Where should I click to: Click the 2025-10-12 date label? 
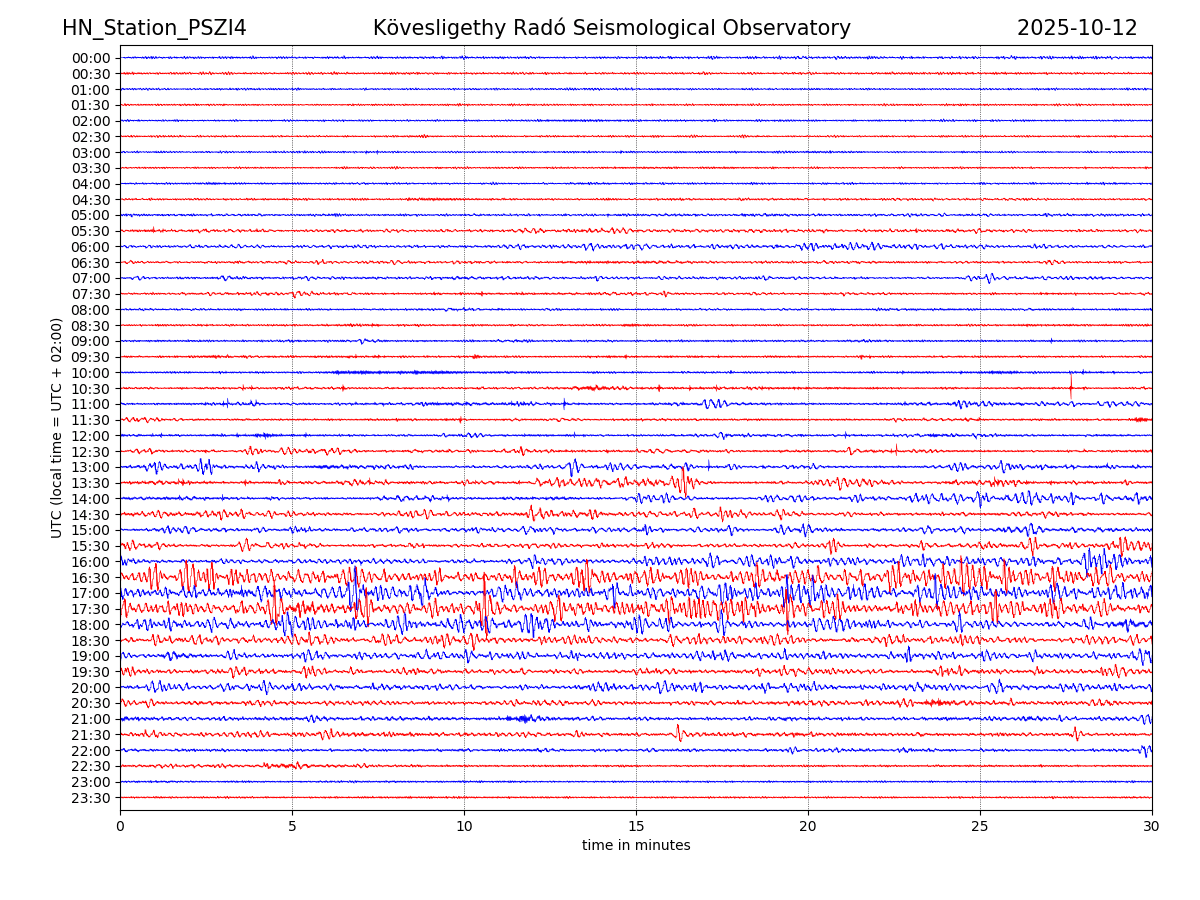pyautogui.click(x=1077, y=28)
